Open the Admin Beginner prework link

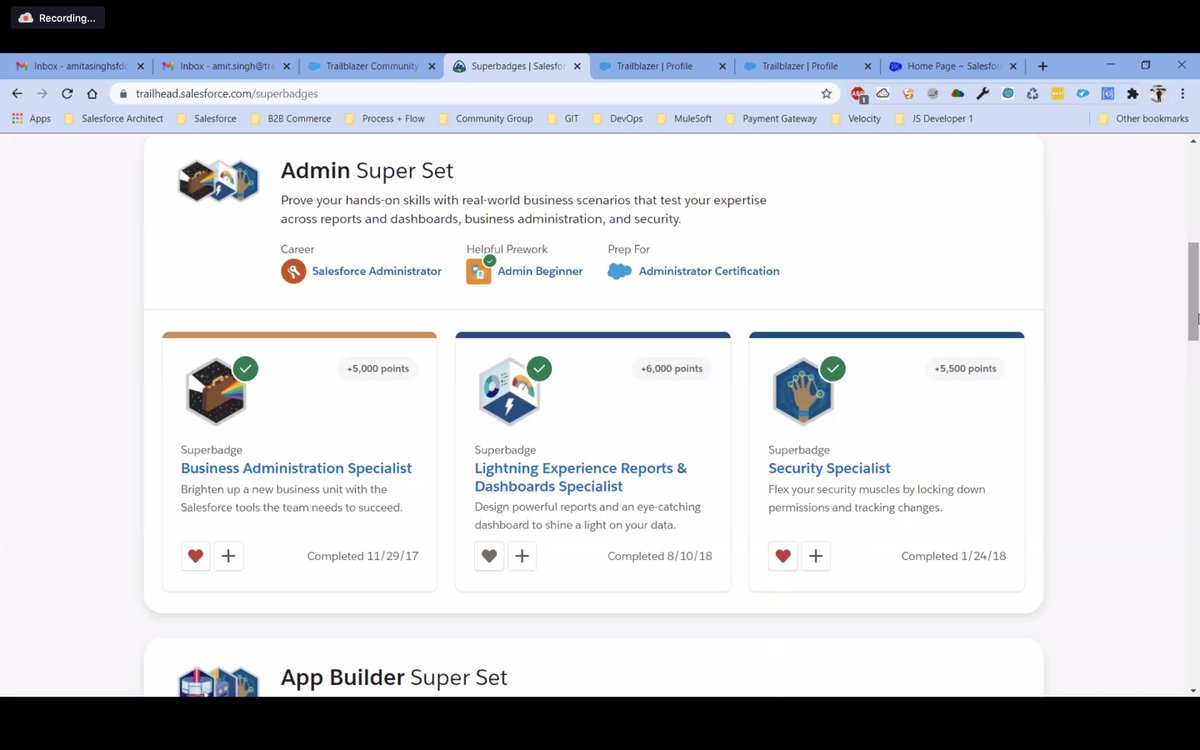click(x=540, y=271)
